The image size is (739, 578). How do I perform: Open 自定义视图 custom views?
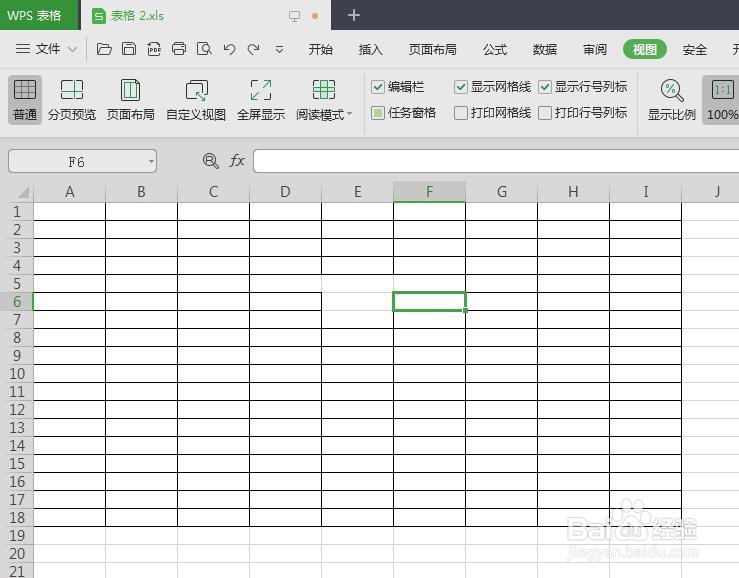[196, 99]
